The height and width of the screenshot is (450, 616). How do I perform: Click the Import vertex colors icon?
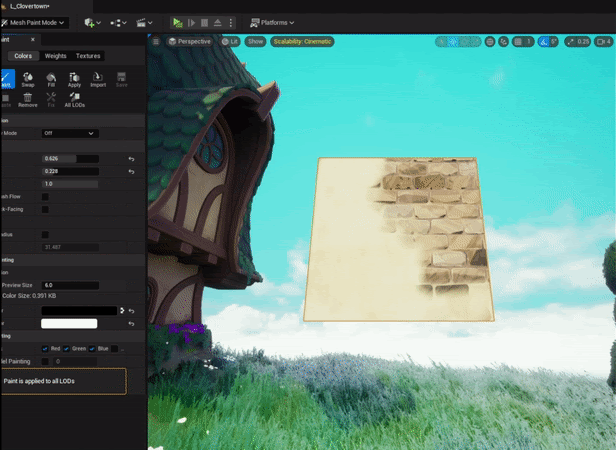point(98,79)
